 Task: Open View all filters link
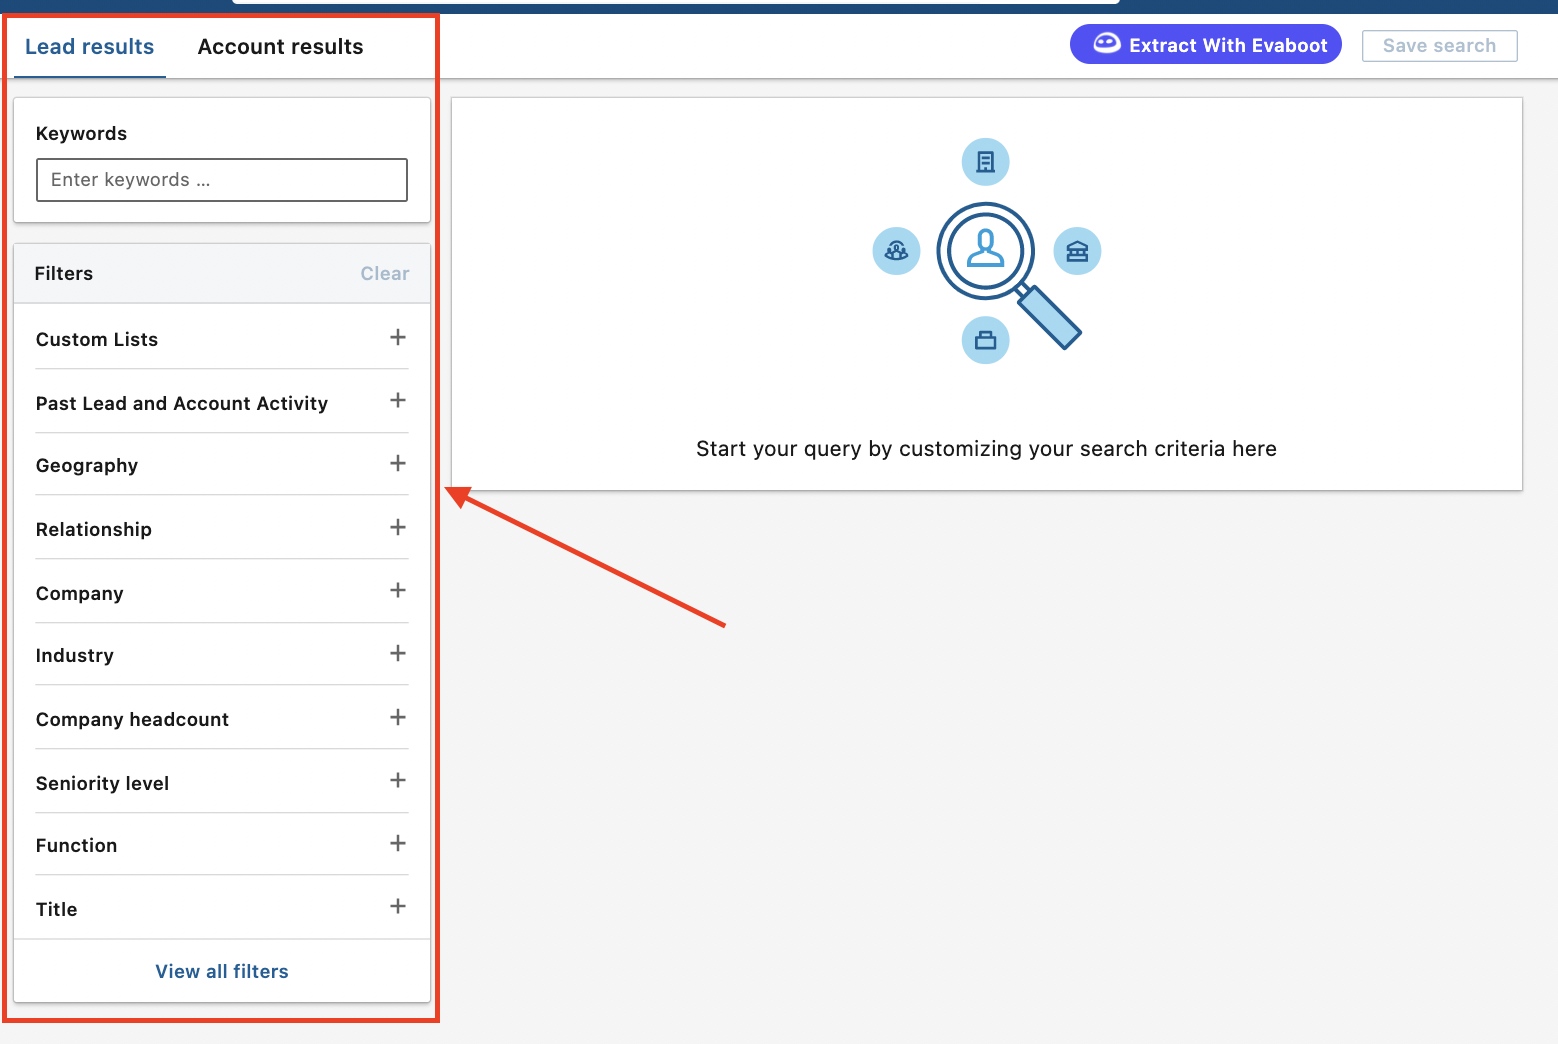pyautogui.click(x=222, y=972)
